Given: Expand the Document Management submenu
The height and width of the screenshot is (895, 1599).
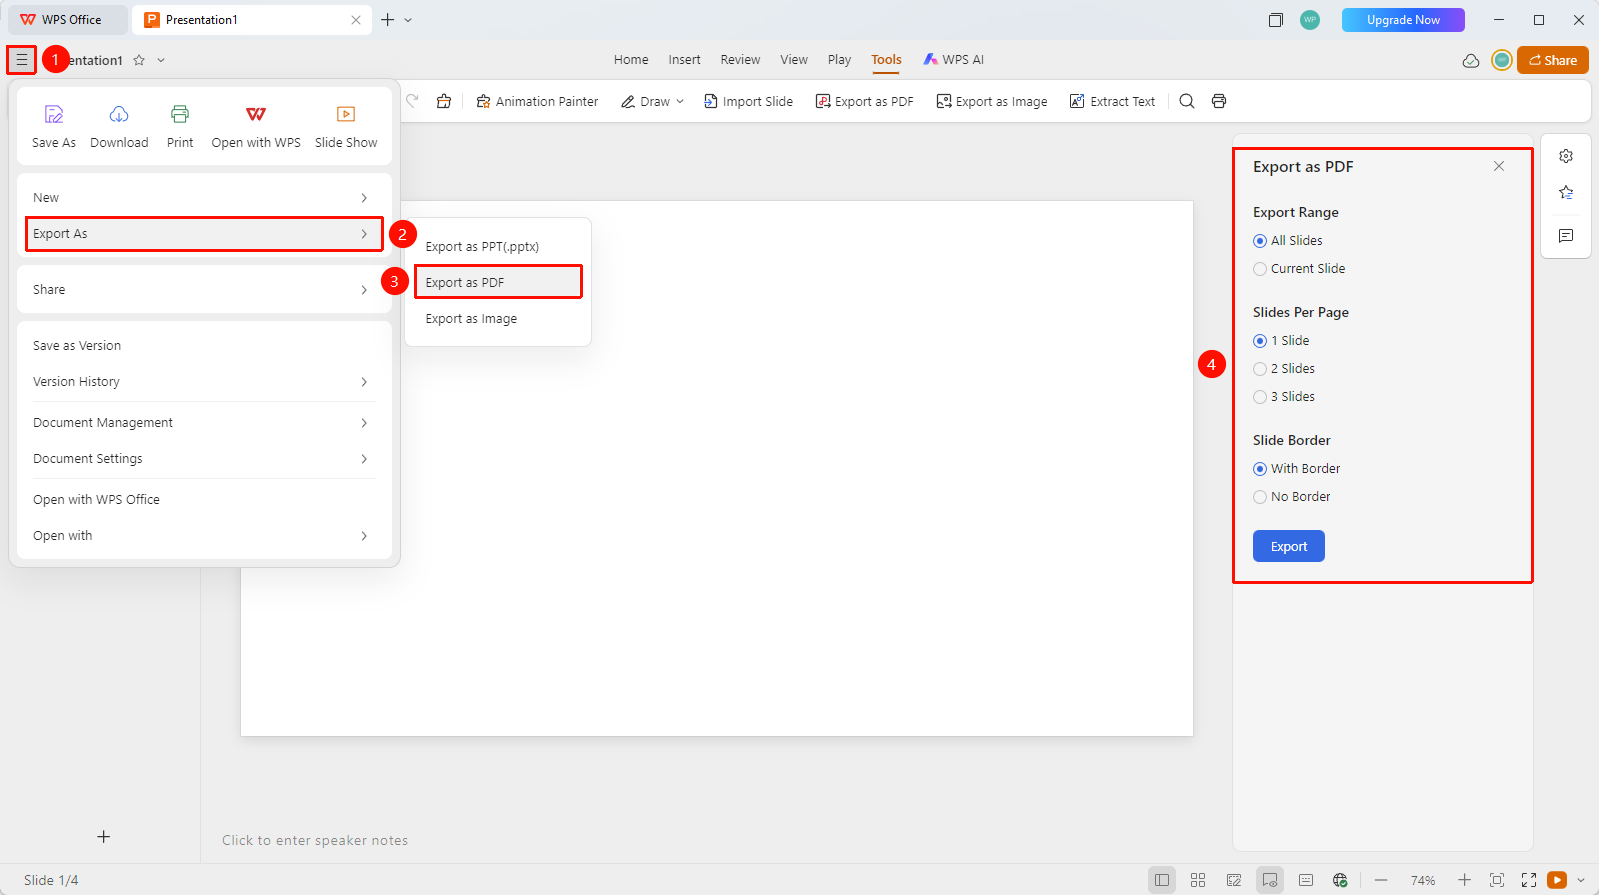Looking at the screenshot, I should 204,423.
